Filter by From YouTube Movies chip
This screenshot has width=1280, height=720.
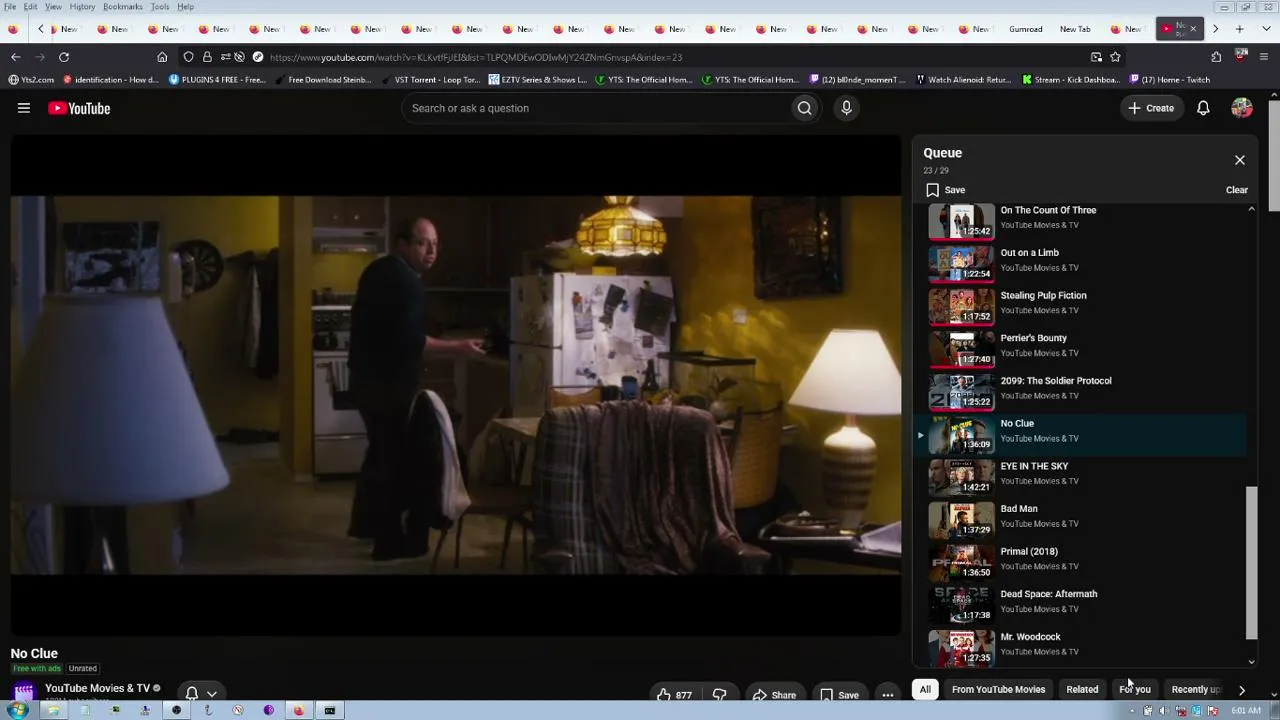point(998,689)
